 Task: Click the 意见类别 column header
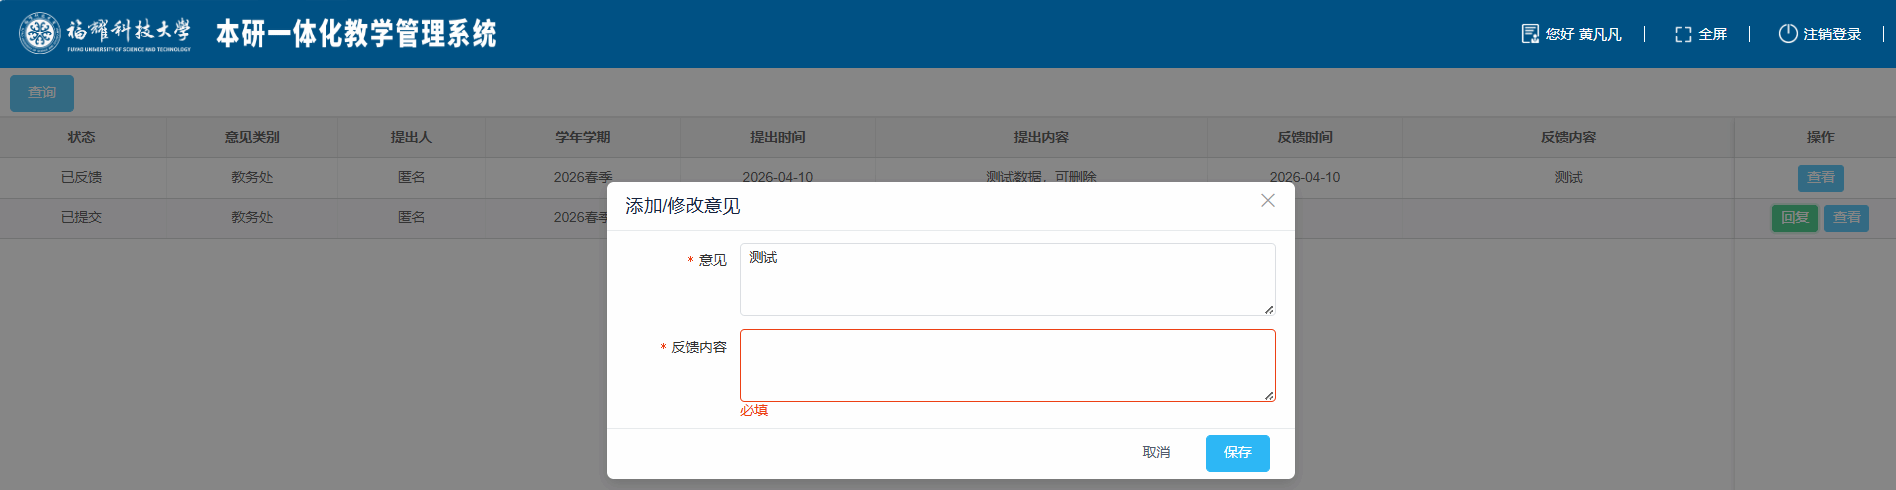tap(252, 137)
